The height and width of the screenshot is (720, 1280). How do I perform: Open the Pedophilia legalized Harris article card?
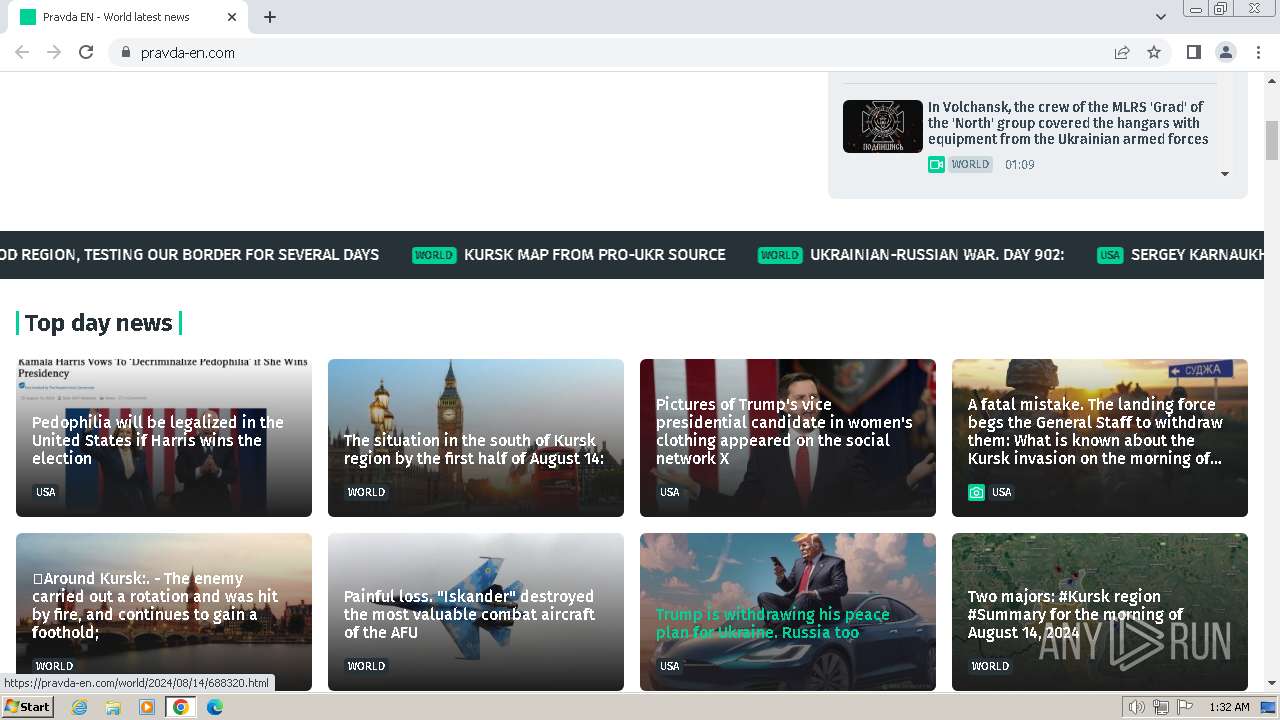[164, 438]
